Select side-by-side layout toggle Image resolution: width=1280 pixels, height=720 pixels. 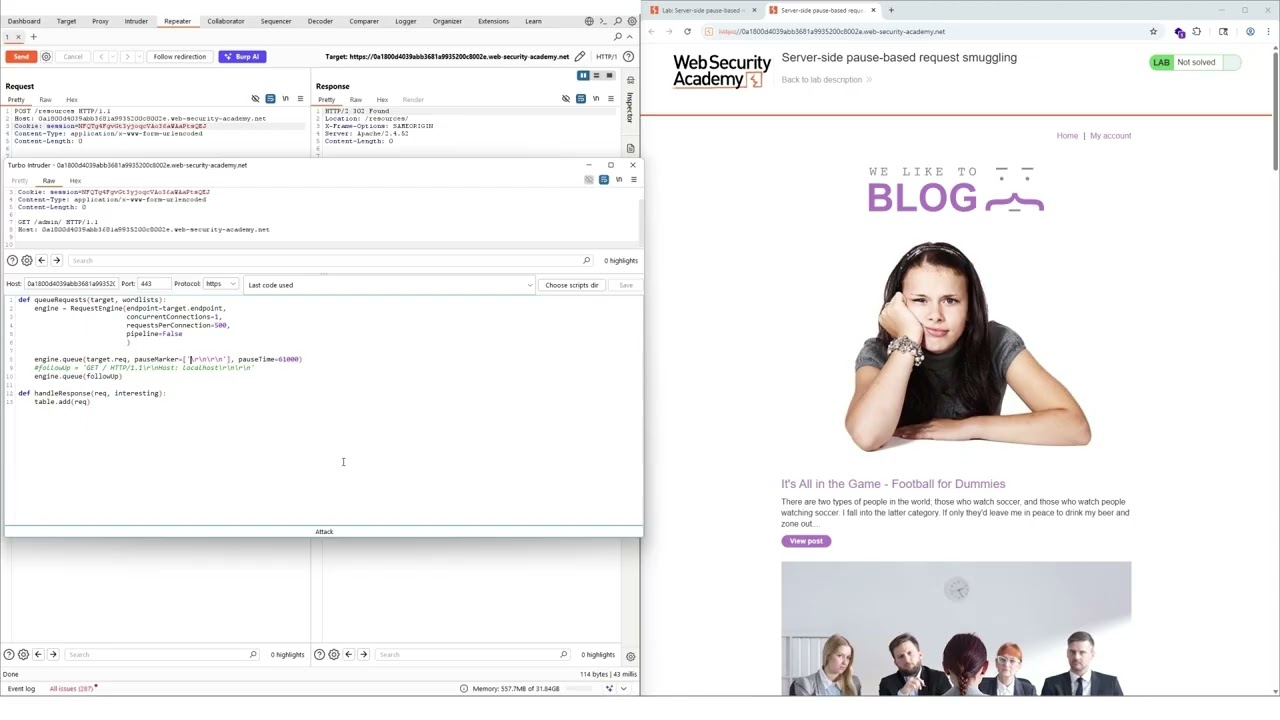(583, 76)
